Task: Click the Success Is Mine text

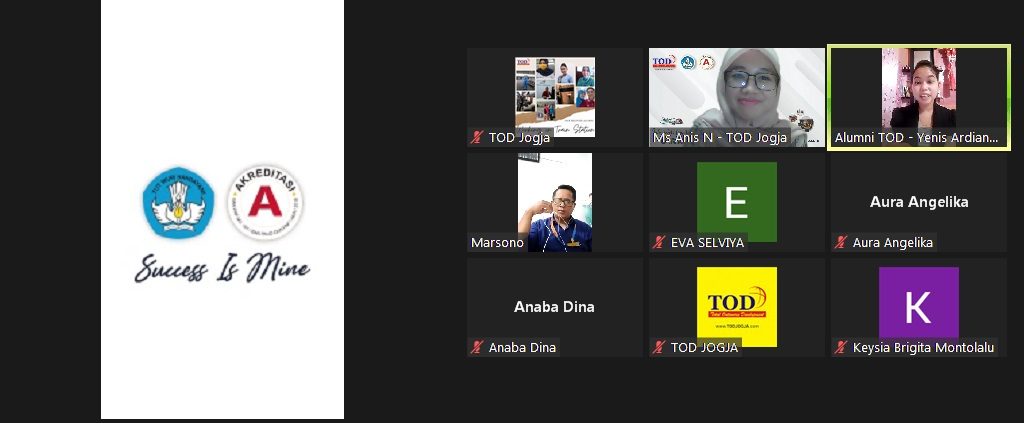Action: pyautogui.click(x=222, y=268)
